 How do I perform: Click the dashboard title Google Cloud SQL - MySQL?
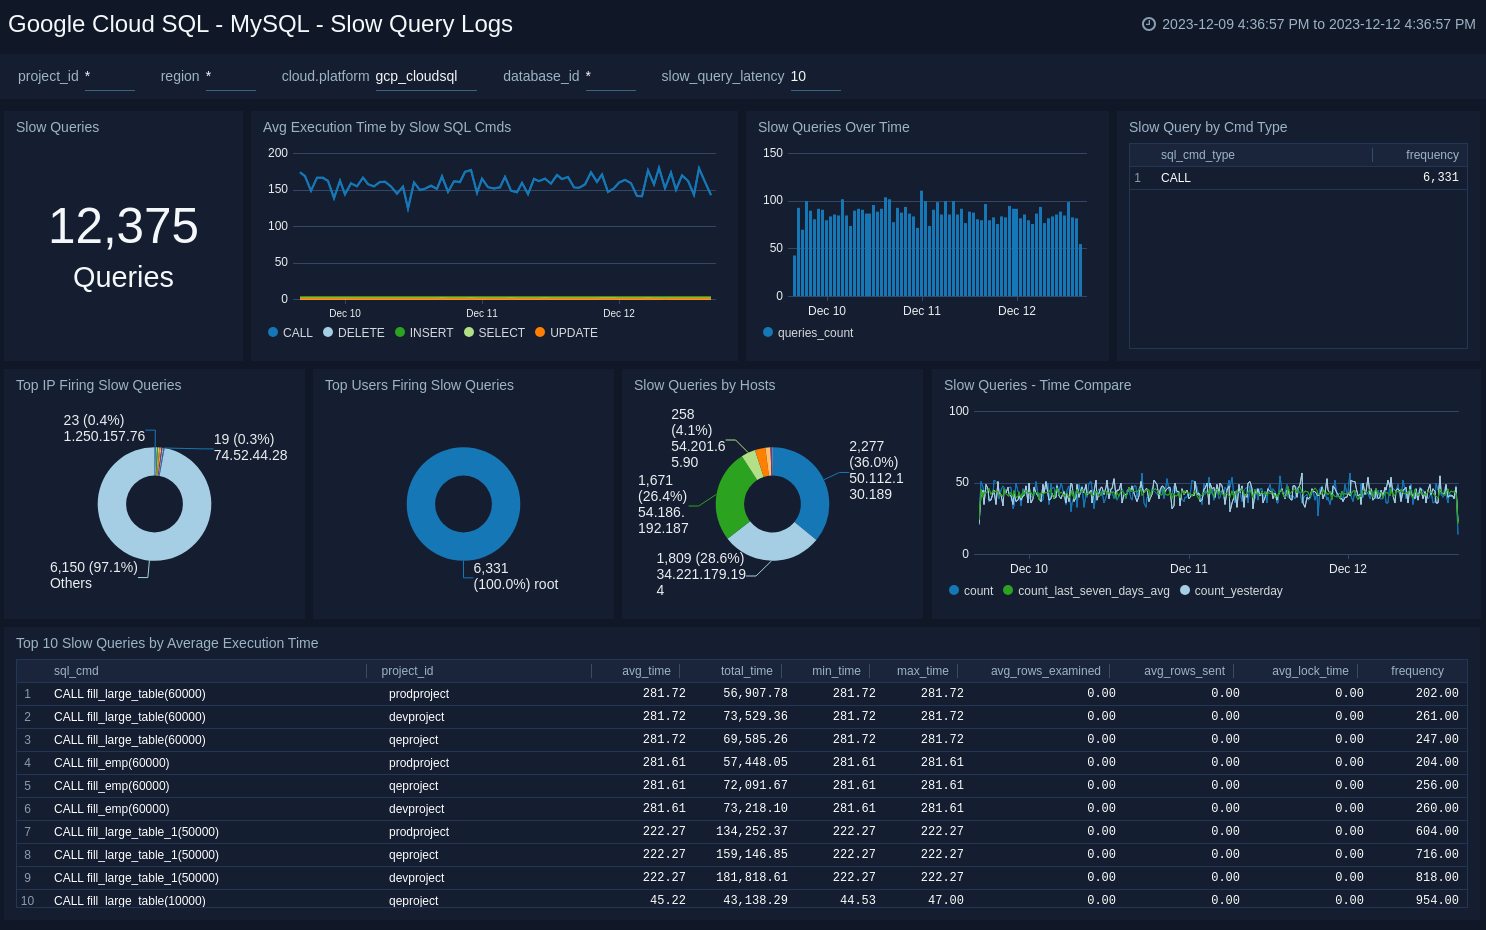pyautogui.click(x=260, y=24)
